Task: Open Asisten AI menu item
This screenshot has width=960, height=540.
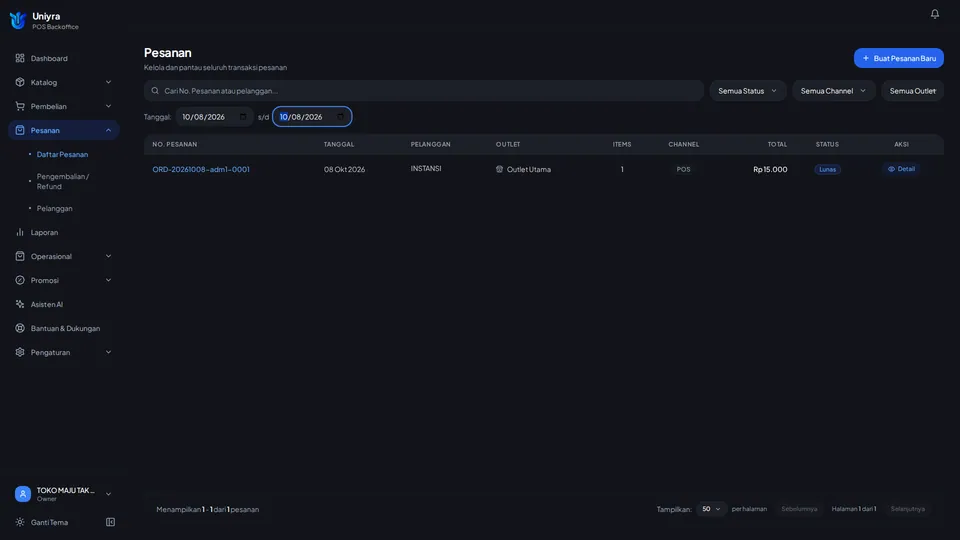Action: [64, 304]
